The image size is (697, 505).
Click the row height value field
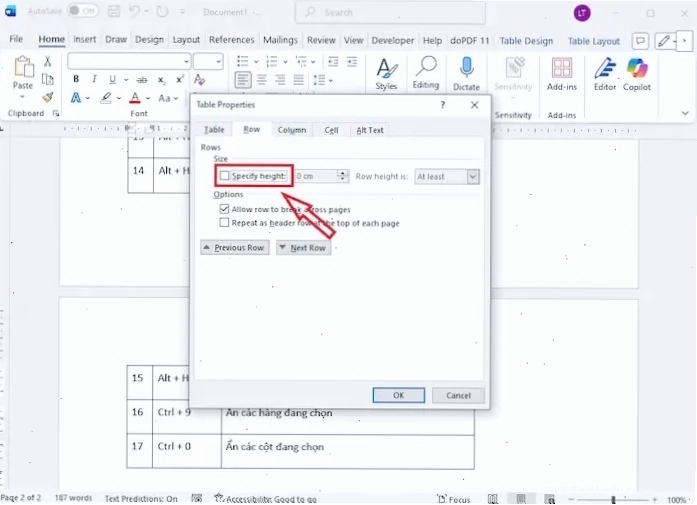click(316, 176)
